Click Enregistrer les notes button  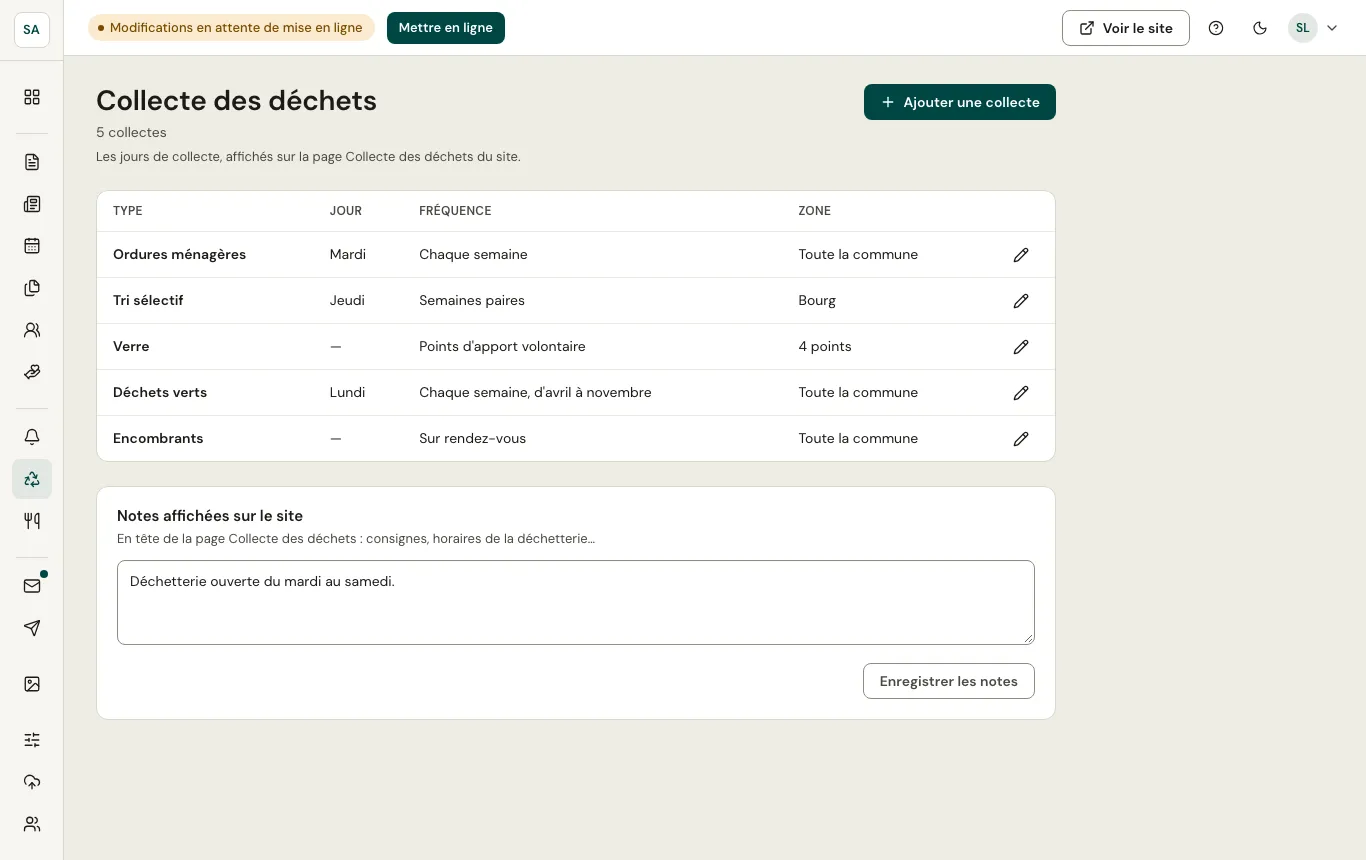(x=949, y=681)
